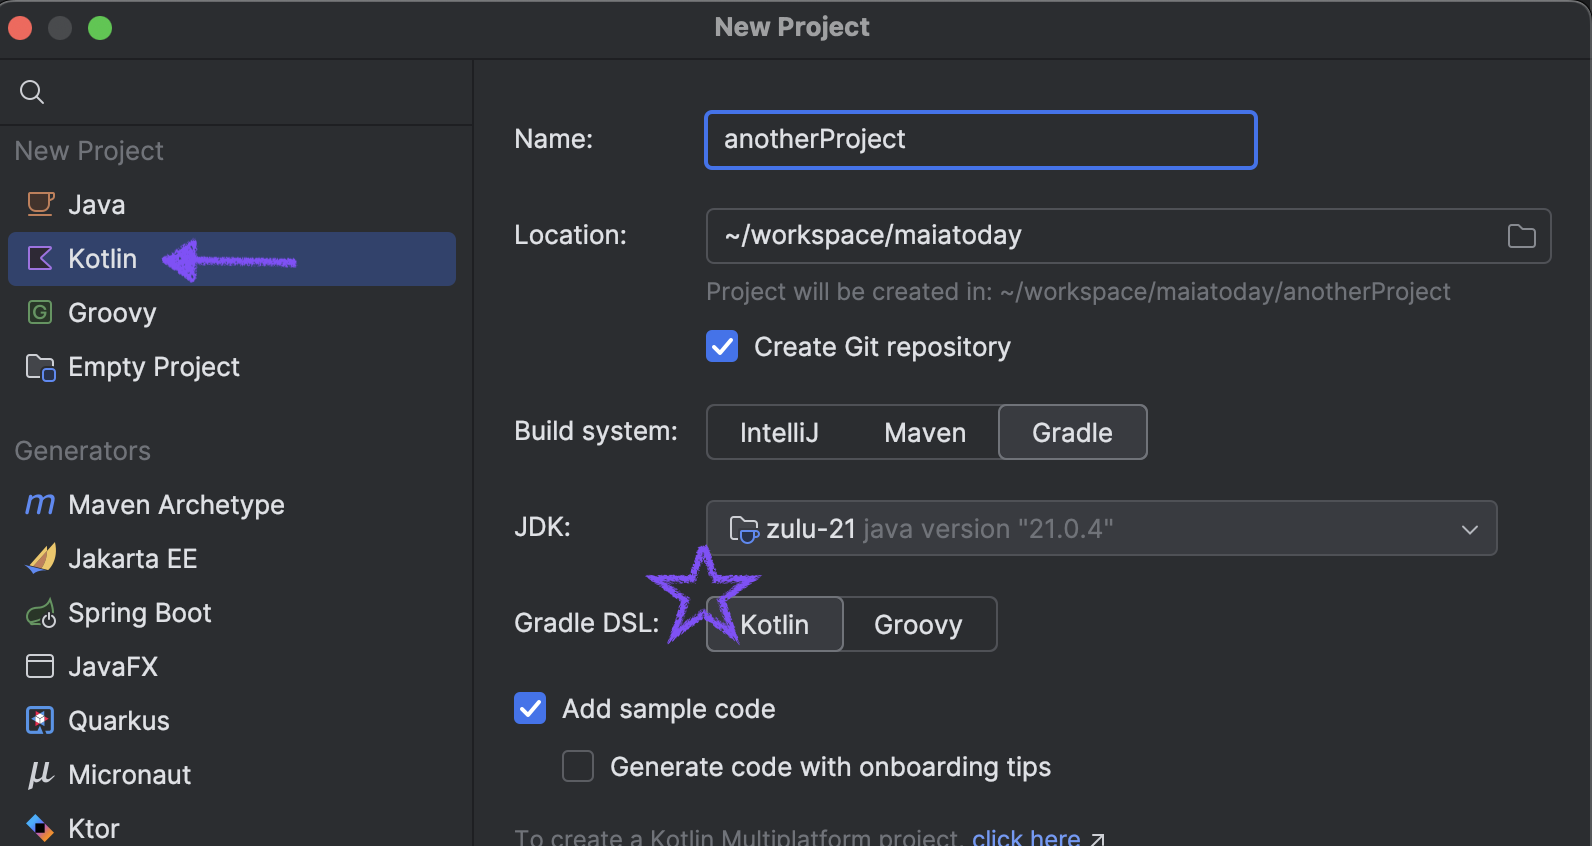Click the JDK folder icon

(x=744, y=529)
